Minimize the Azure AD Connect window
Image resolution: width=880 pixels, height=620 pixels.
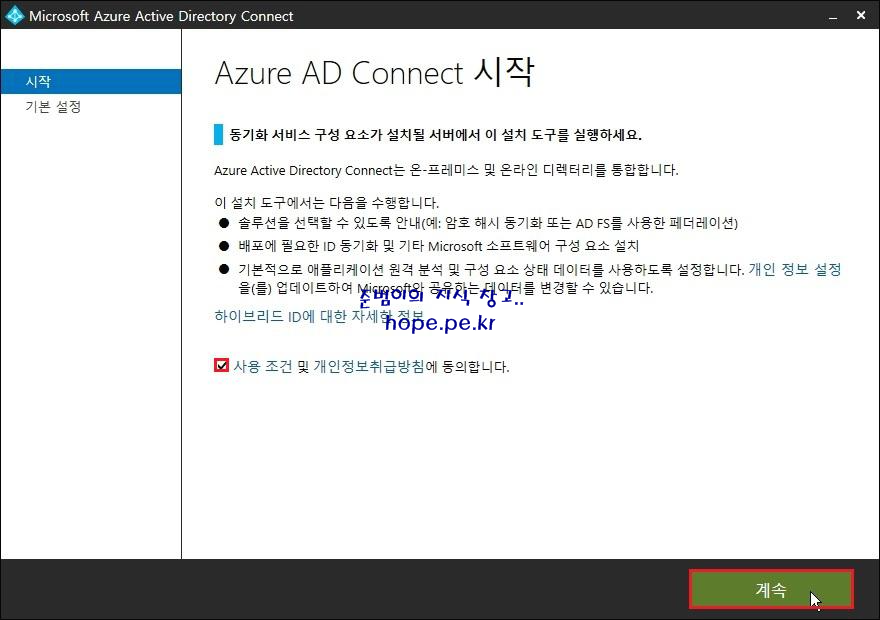pyautogui.click(x=833, y=16)
